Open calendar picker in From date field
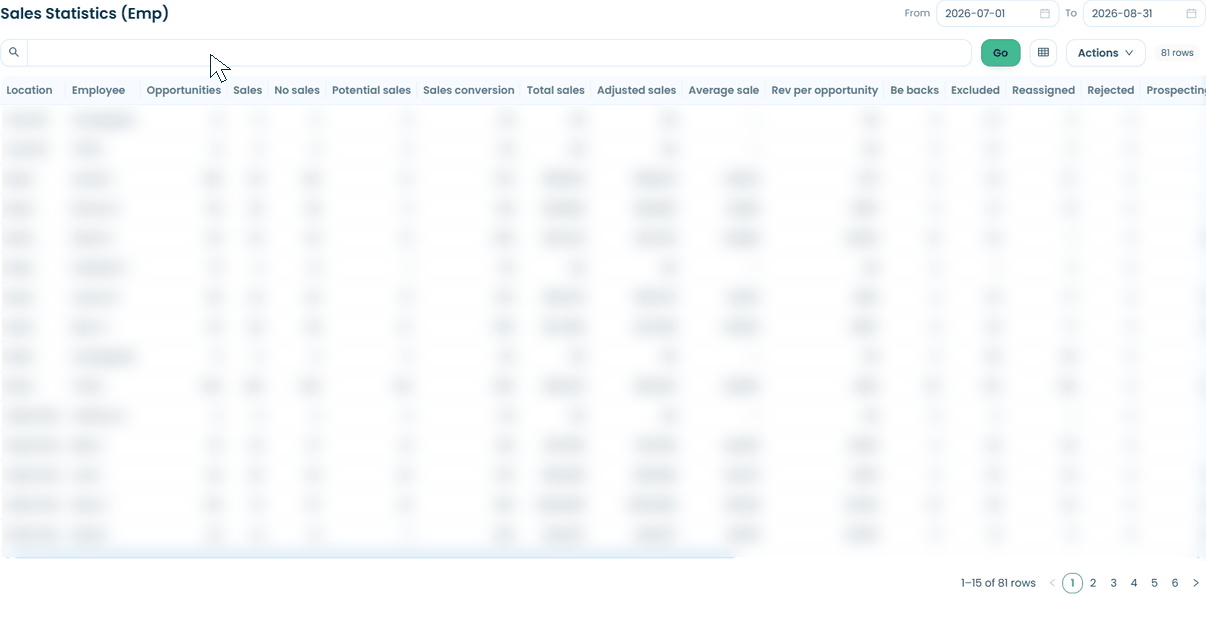This screenshot has width=1206, height=620. pos(1045,14)
